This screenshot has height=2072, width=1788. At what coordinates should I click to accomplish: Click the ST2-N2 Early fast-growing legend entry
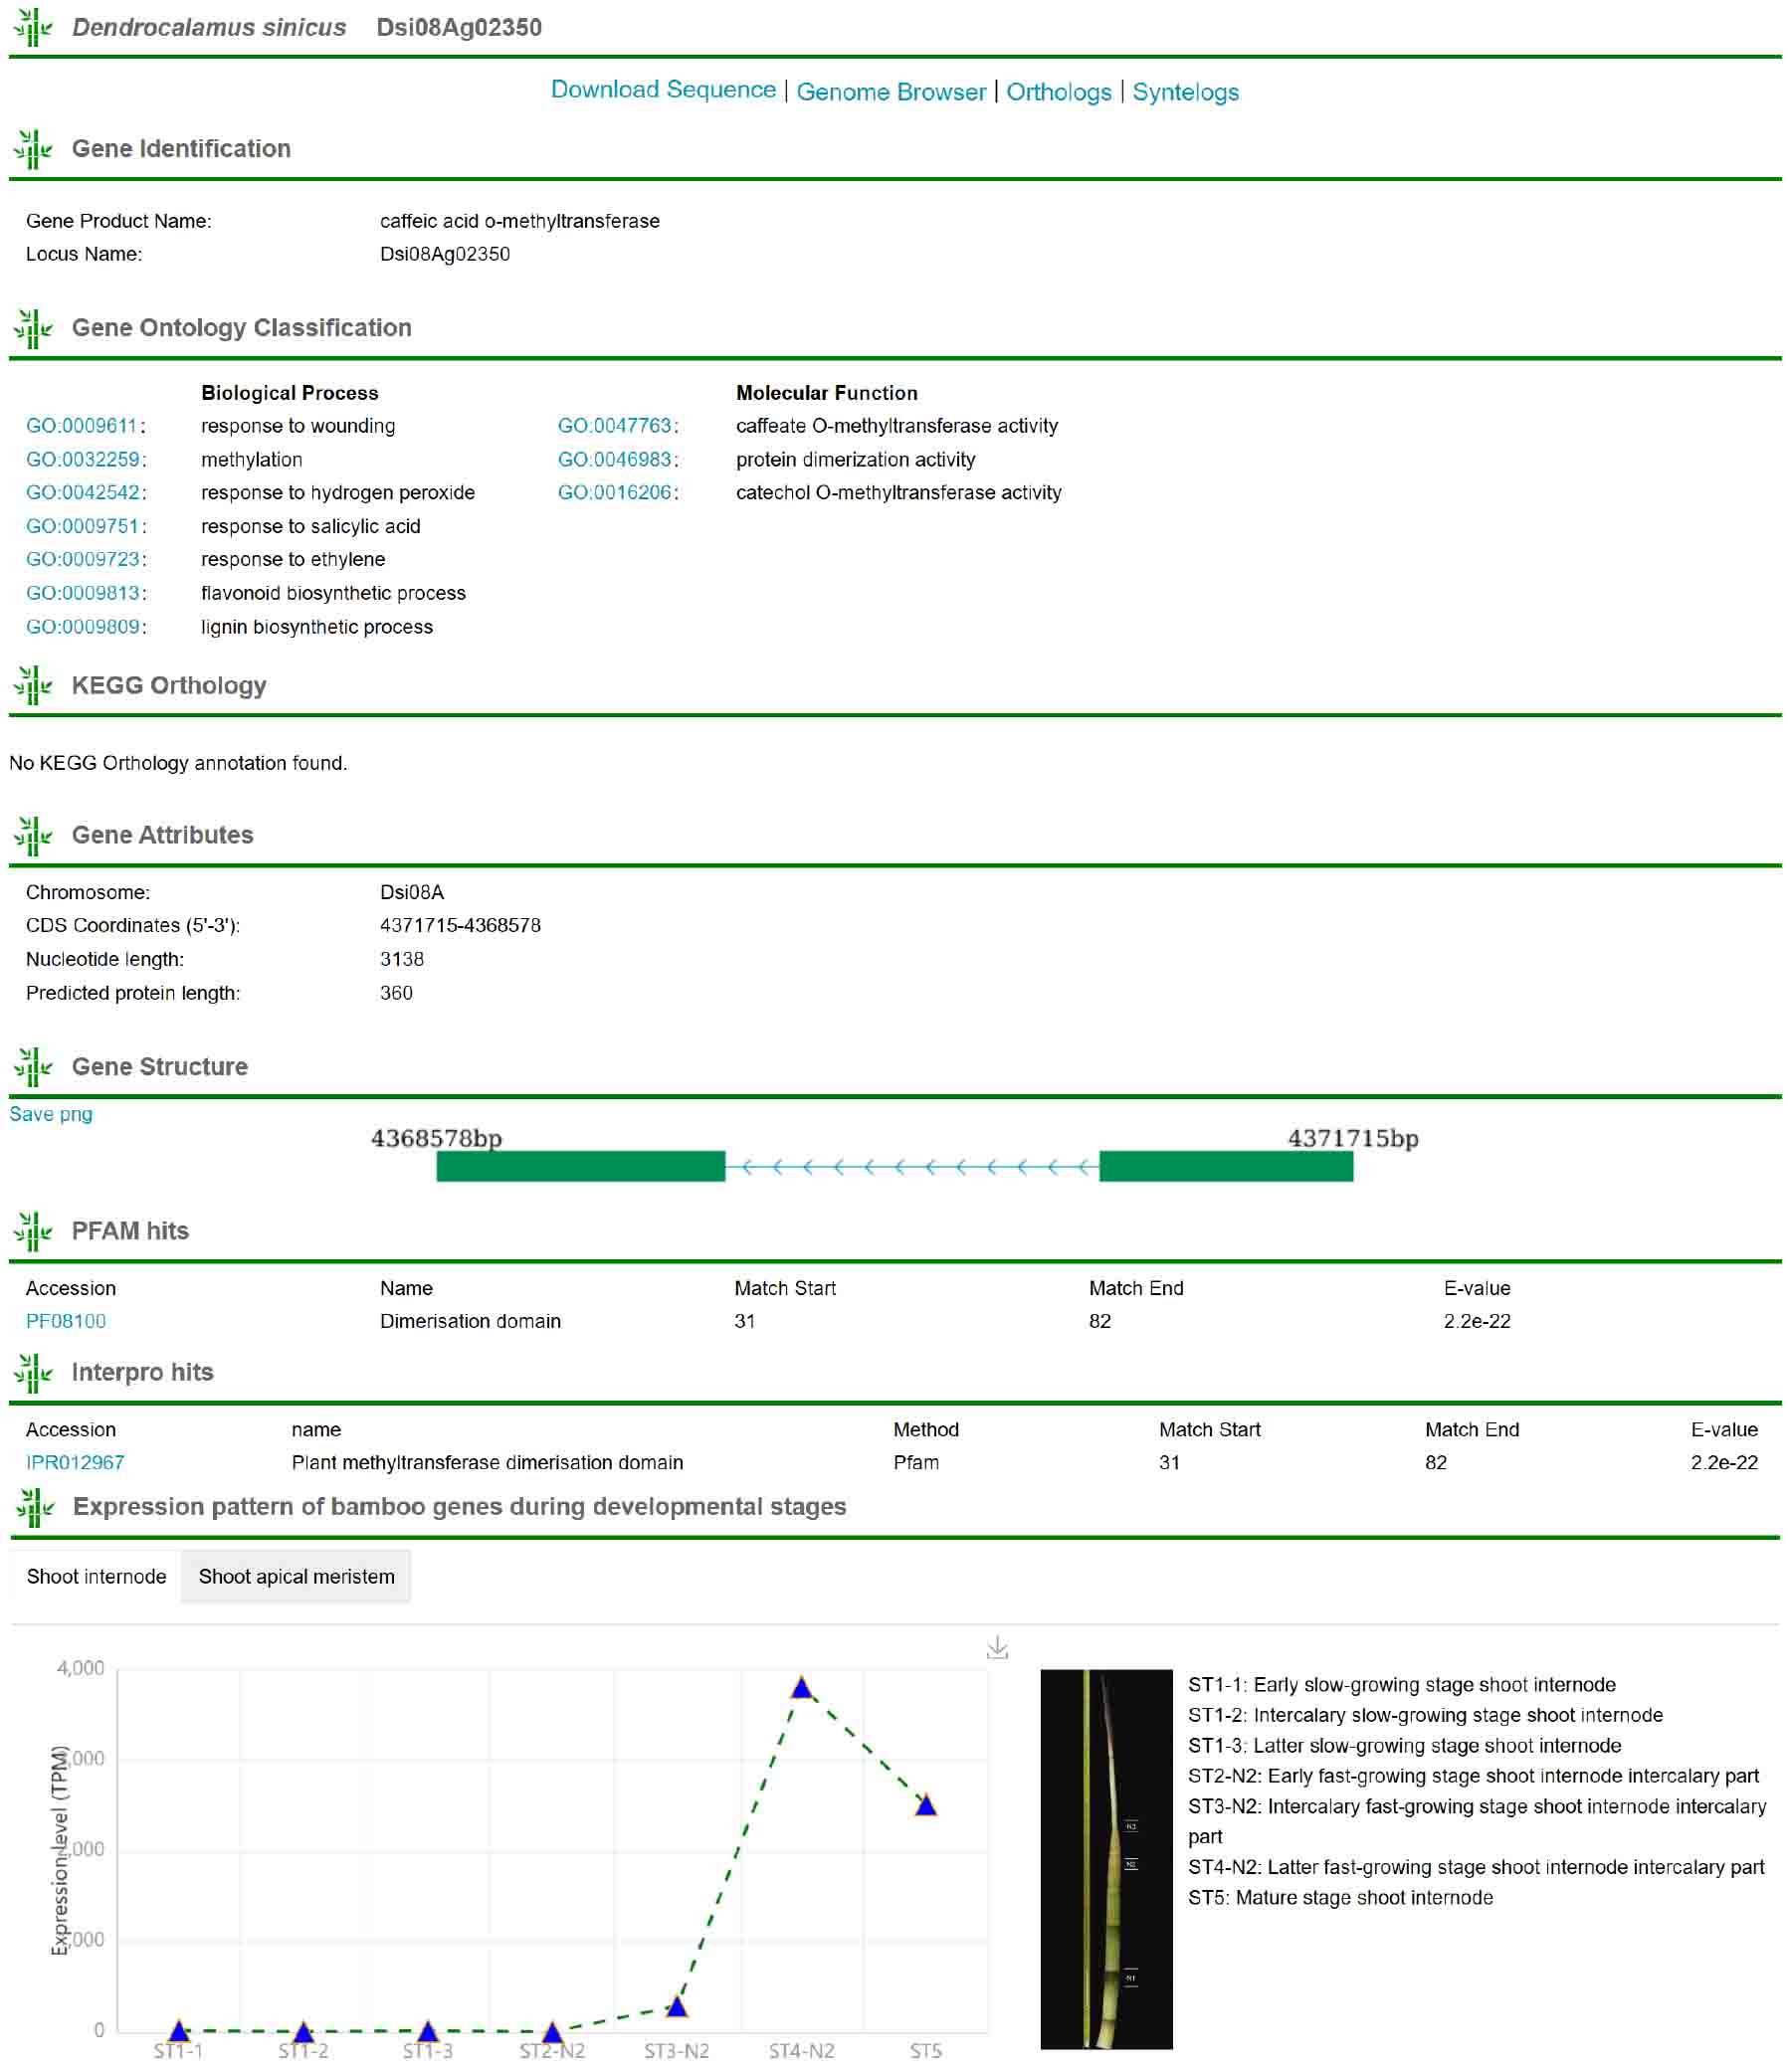coord(1473,1775)
